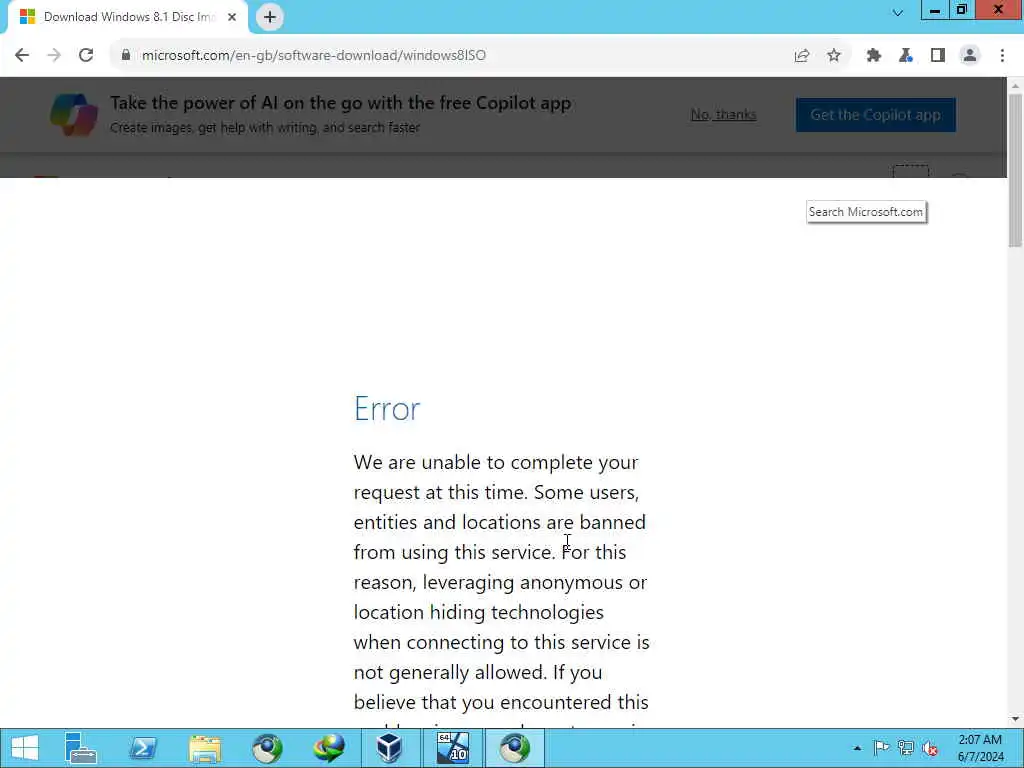
Task: Dismiss the banner with No, thanks
Action: coord(724,115)
